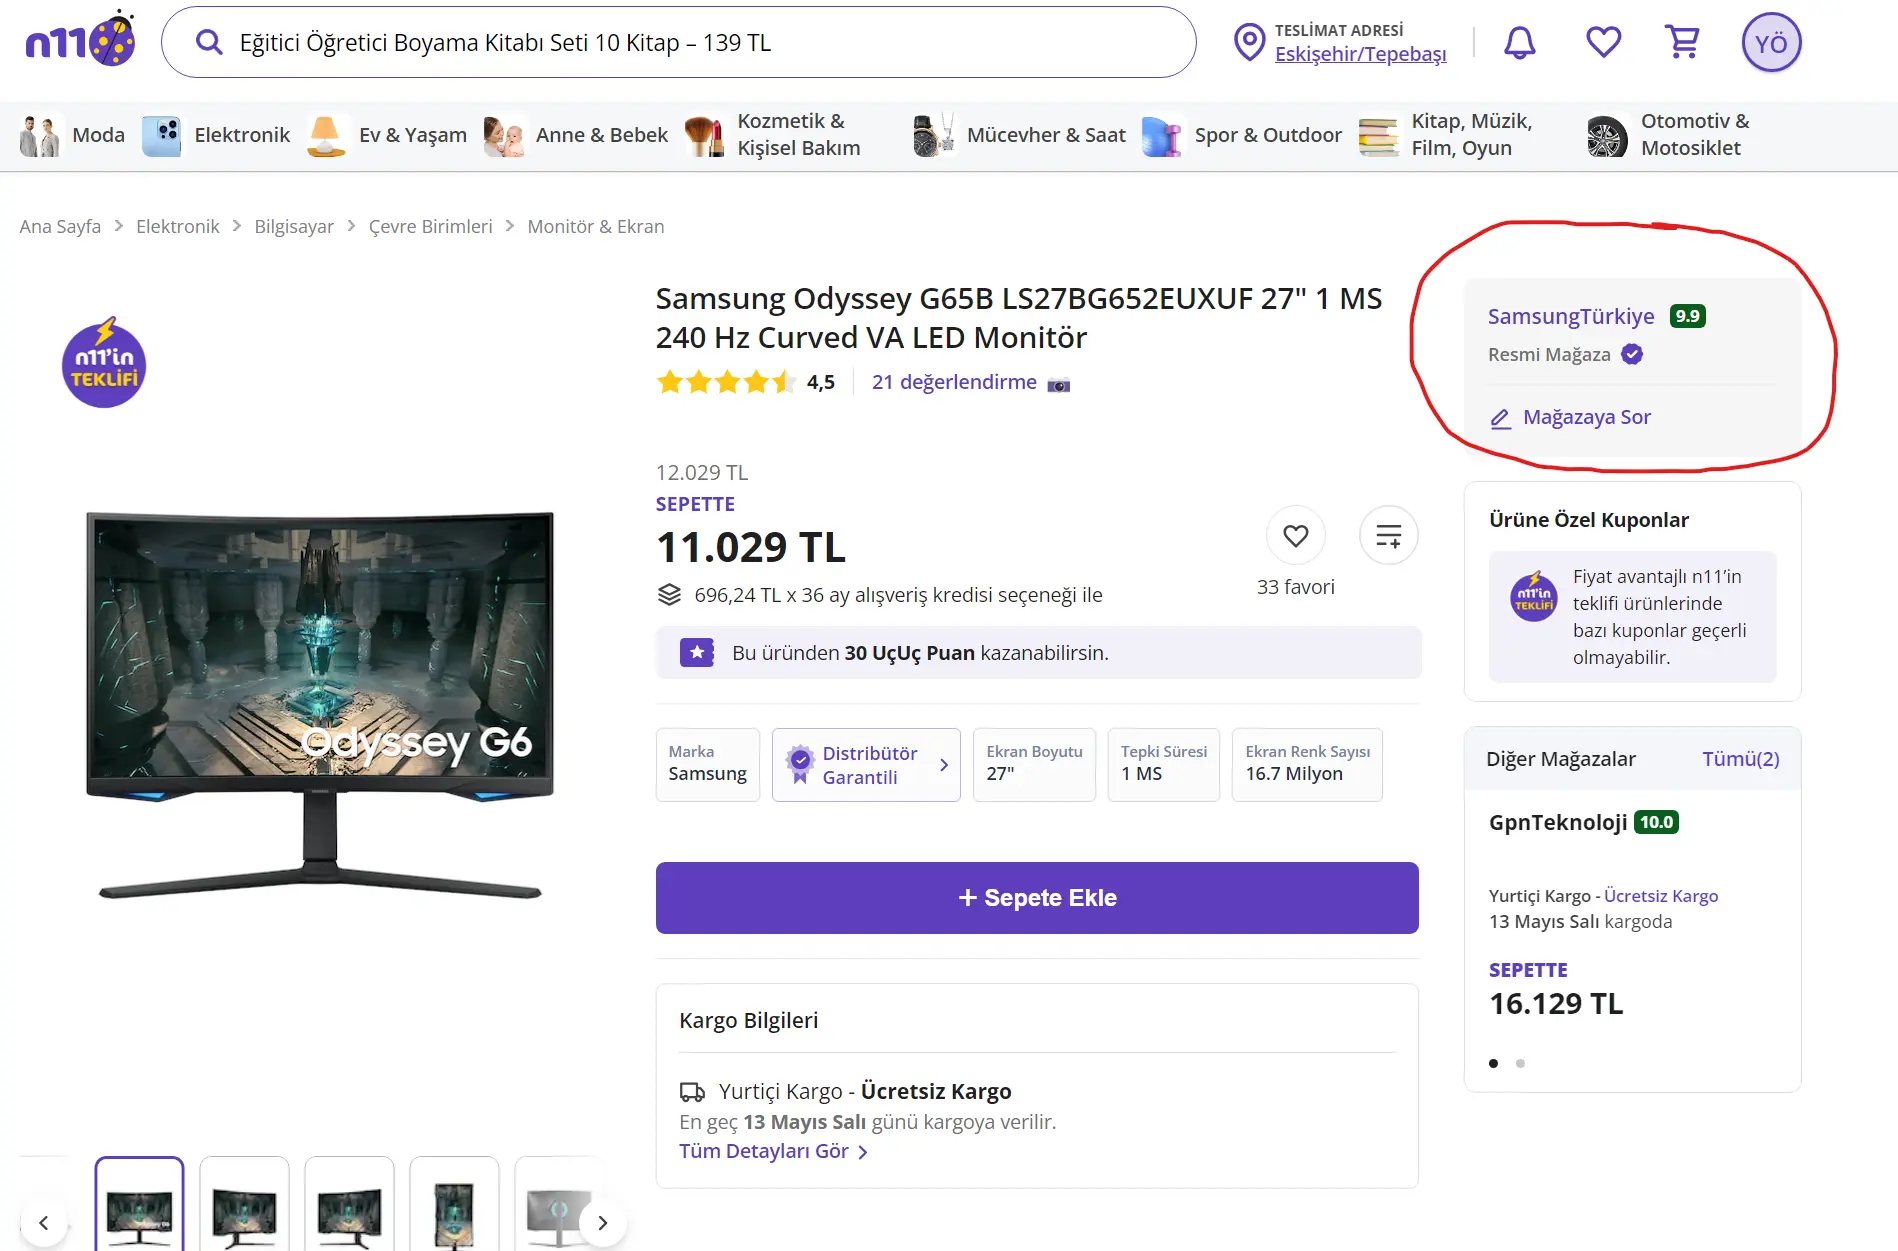This screenshot has width=1898, height=1251.
Task: Go to Ana Sayfa breadcrumb
Action: tap(60, 226)
